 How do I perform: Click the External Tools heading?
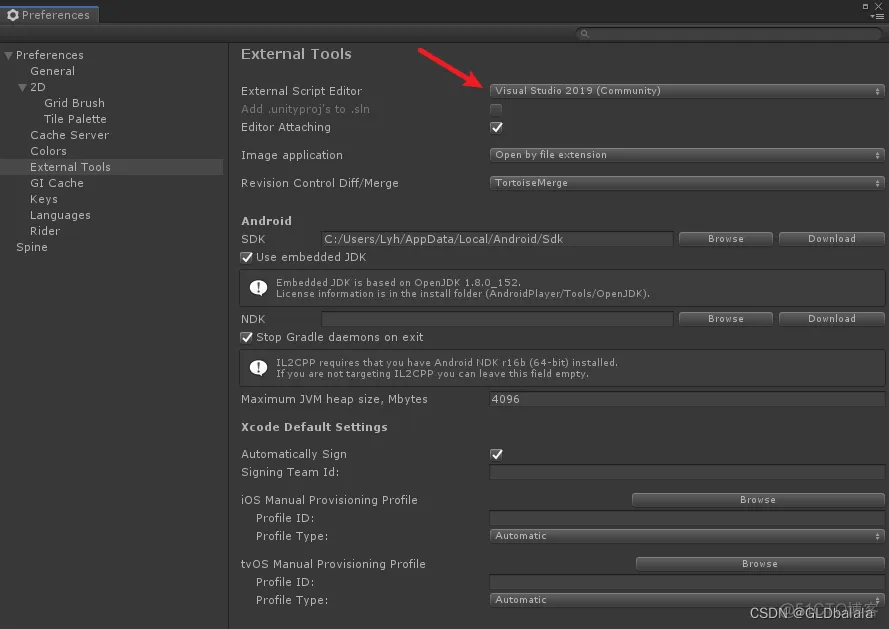296,54
